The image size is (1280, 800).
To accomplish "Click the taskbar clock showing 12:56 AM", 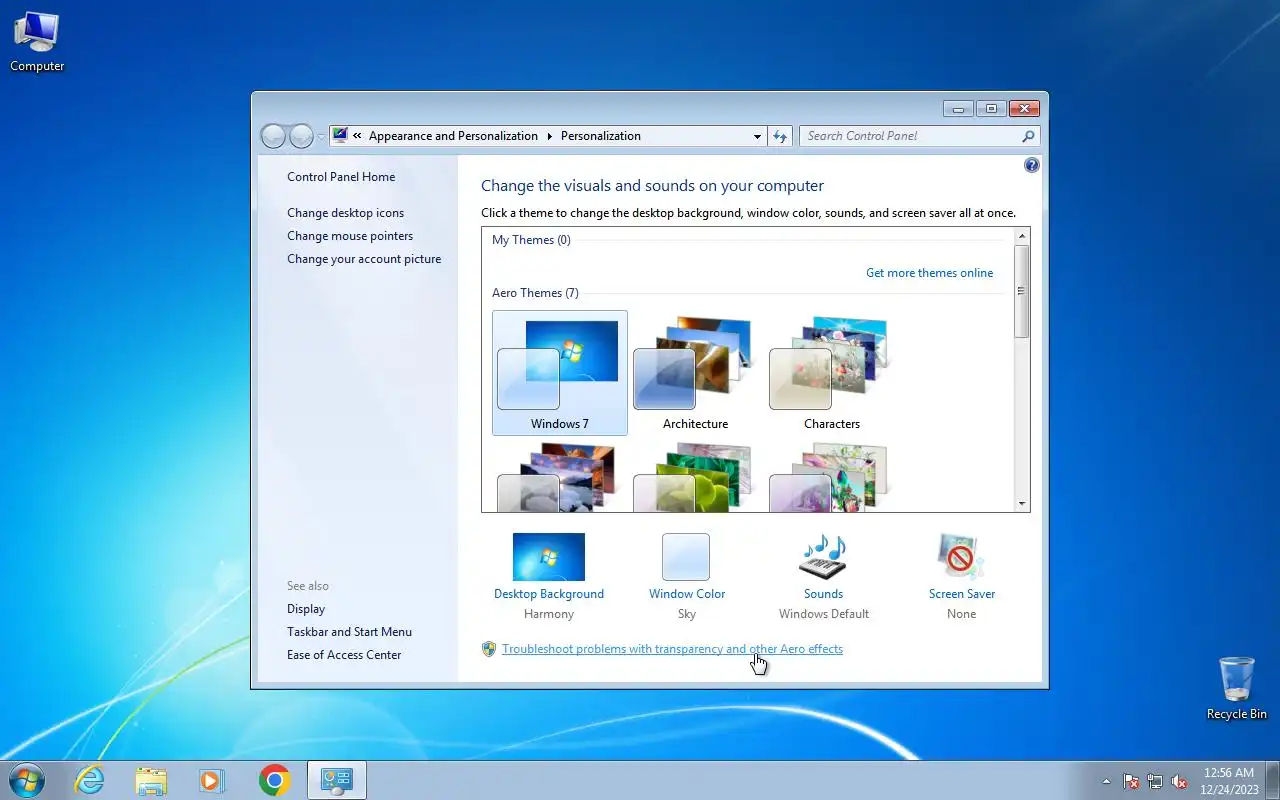I will [x=1229, y=781].
